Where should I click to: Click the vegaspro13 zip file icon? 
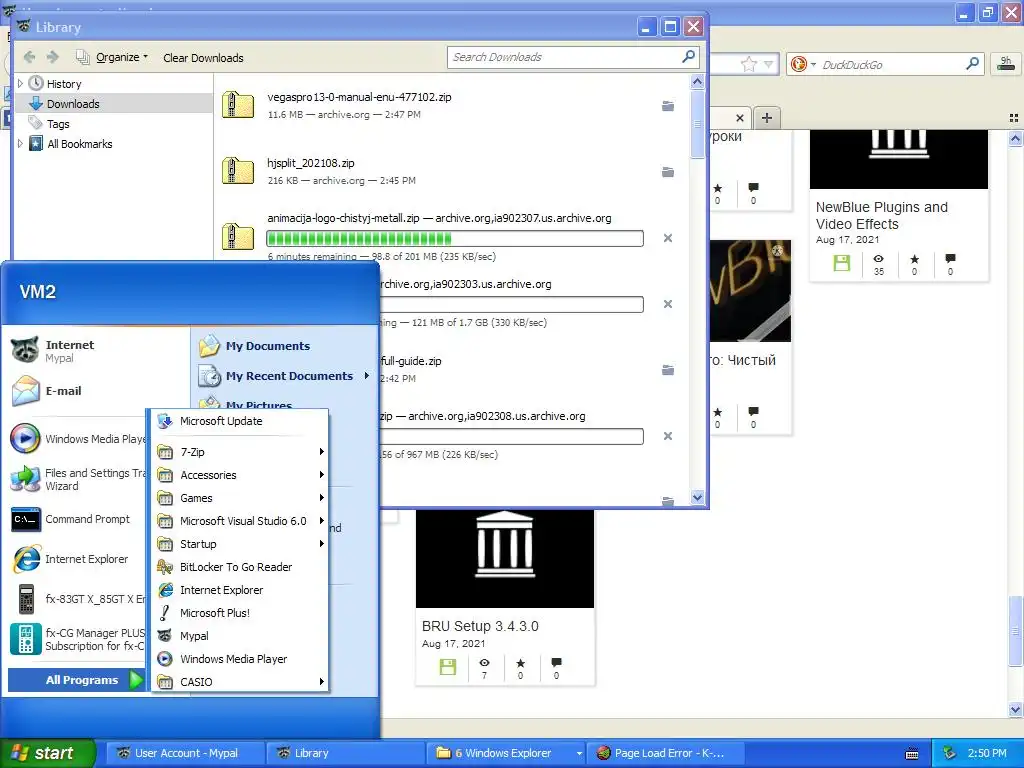click(238, 105)
